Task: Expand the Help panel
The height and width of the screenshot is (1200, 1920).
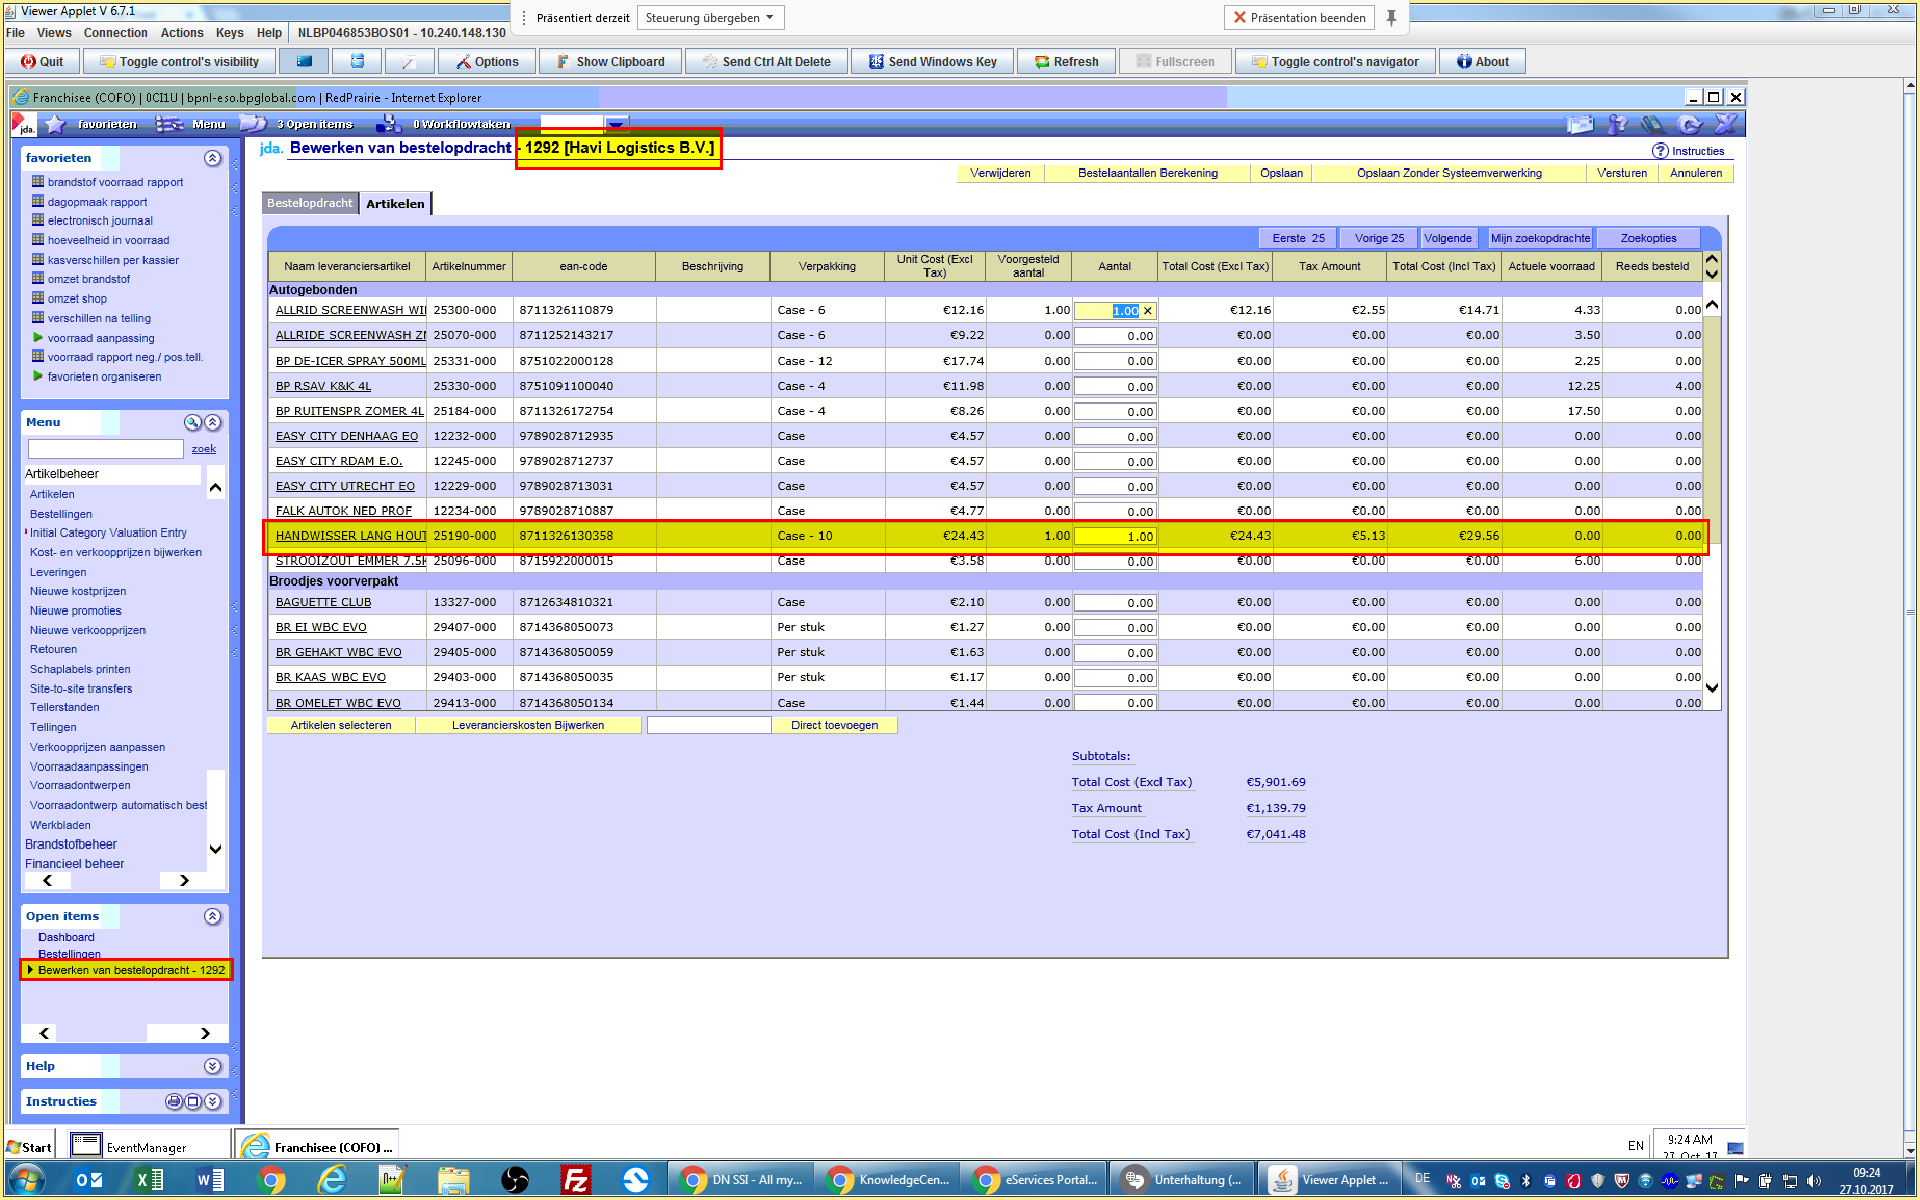Action: [212, 1066]
